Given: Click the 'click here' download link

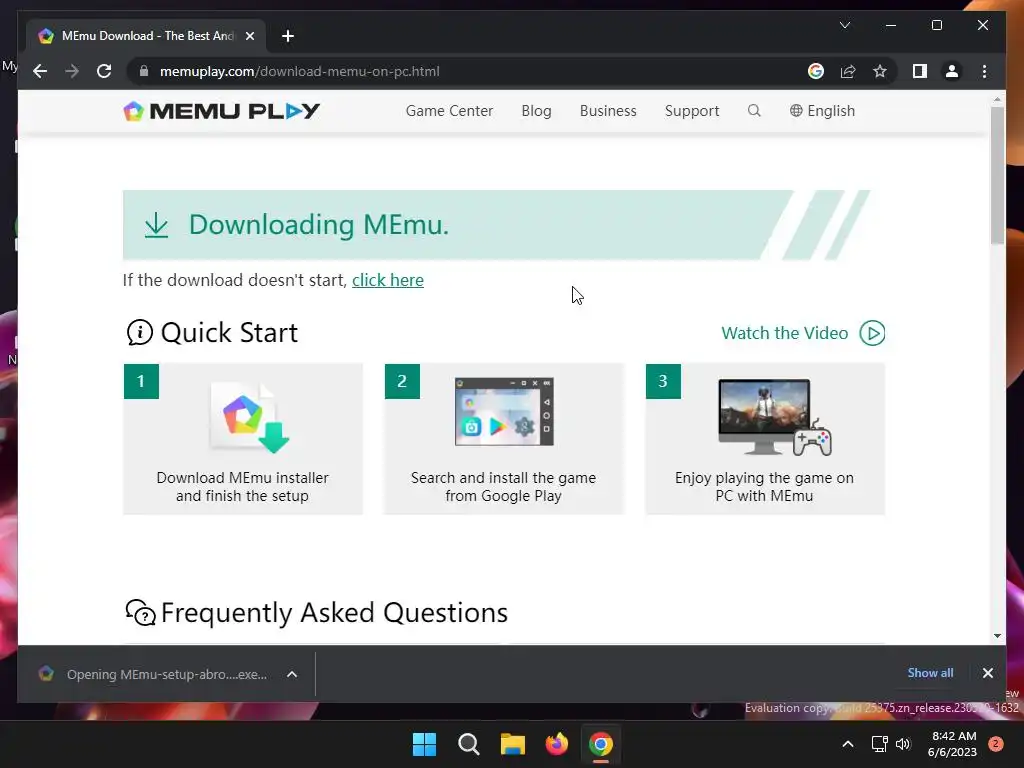Looking at the screenshot, I should [x=388, y=280].
